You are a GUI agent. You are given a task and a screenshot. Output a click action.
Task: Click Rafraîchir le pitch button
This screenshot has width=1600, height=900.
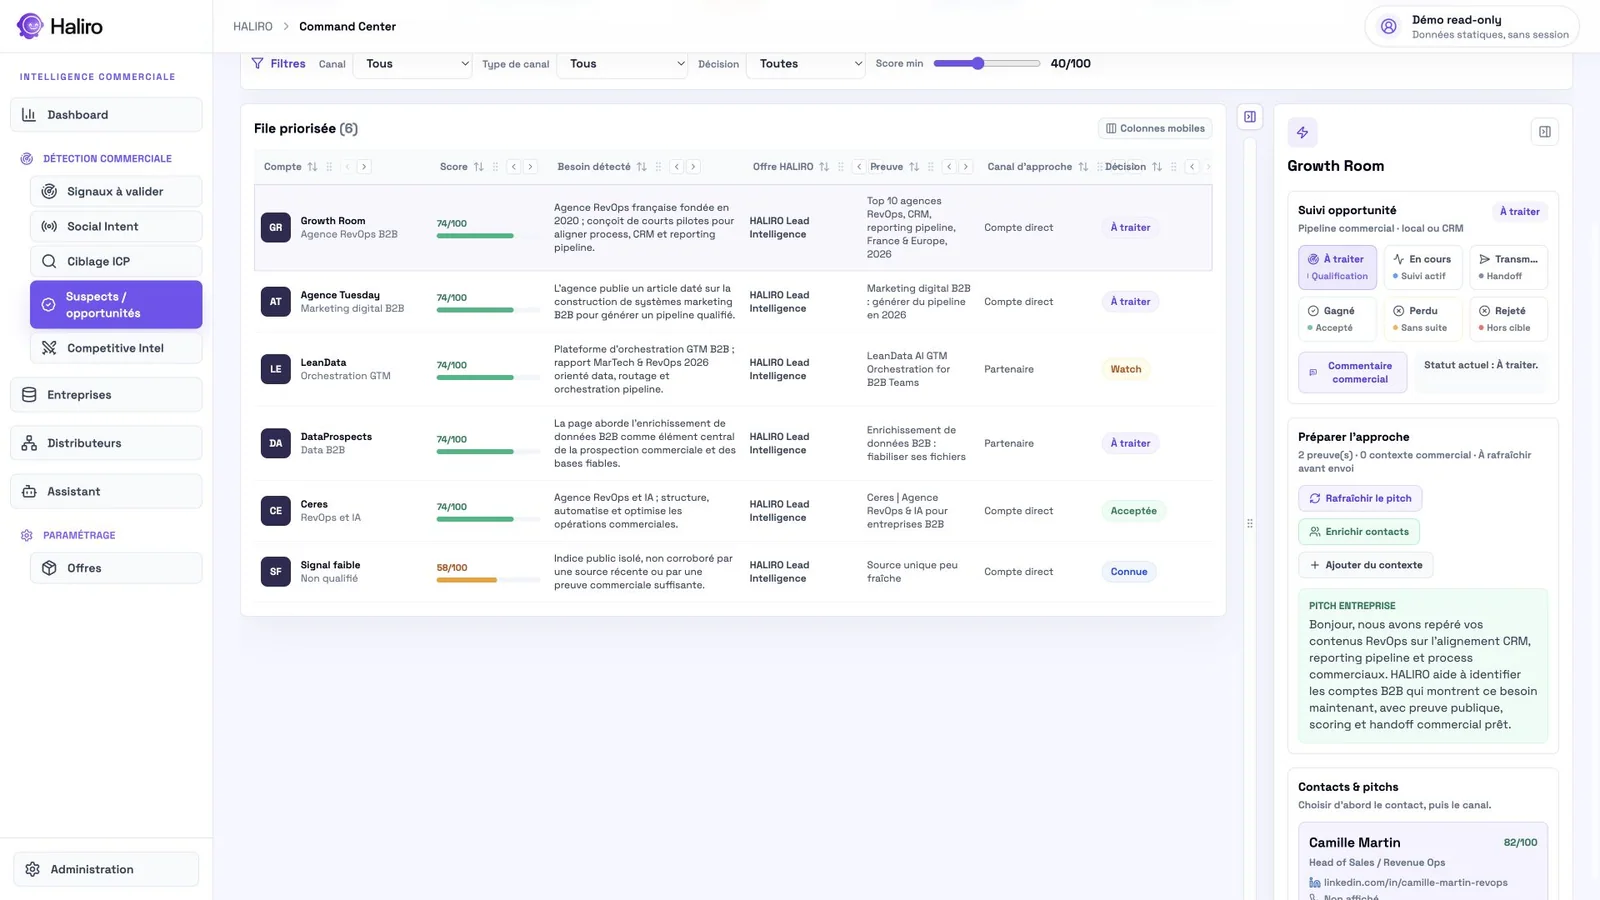[x=1360, y=498]
